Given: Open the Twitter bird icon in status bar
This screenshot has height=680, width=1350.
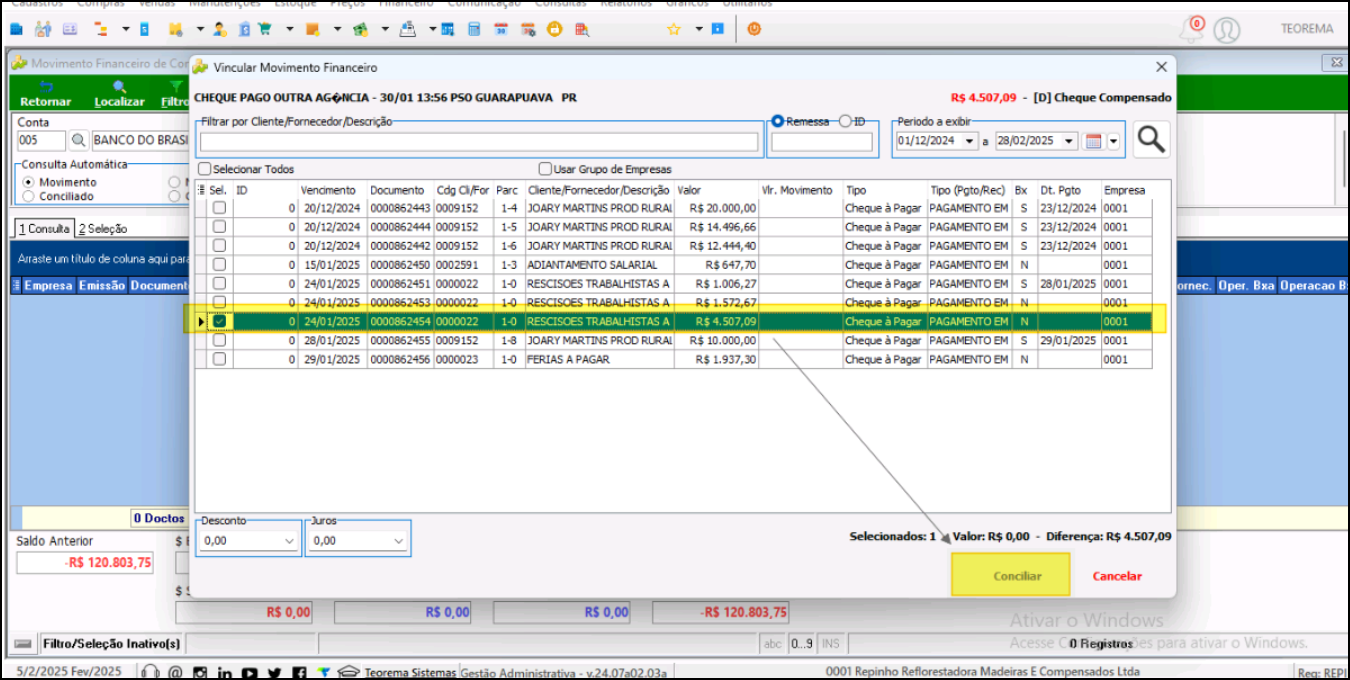Looking at the screenshot, I should click(x=274, y=672).
